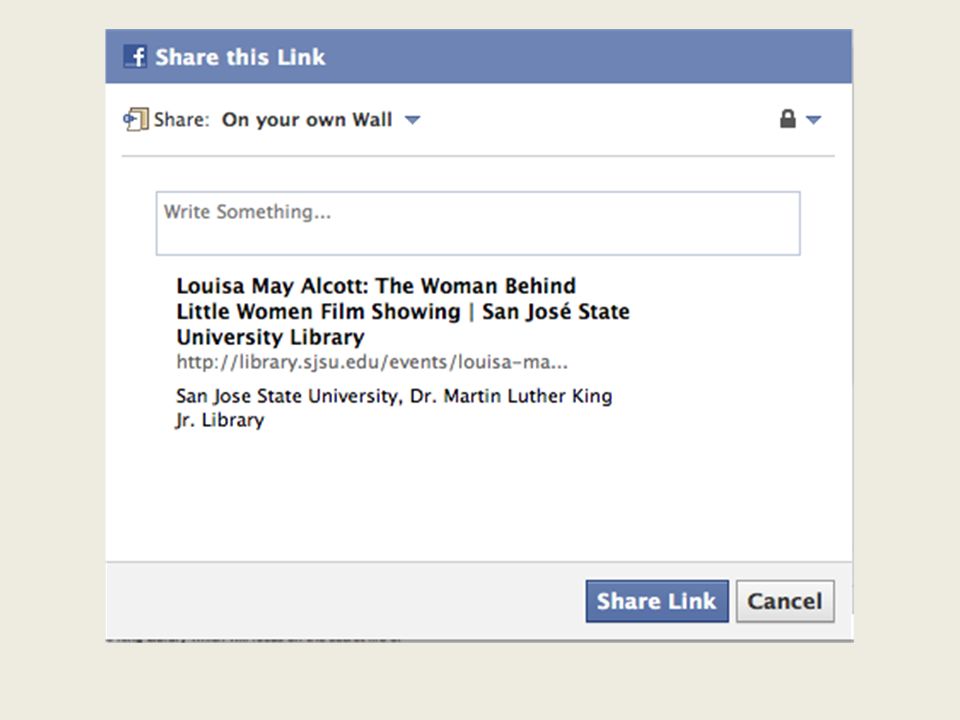Click the Write Something text box
This screenshot has height=720, width=960.
(x=478, y=223)
